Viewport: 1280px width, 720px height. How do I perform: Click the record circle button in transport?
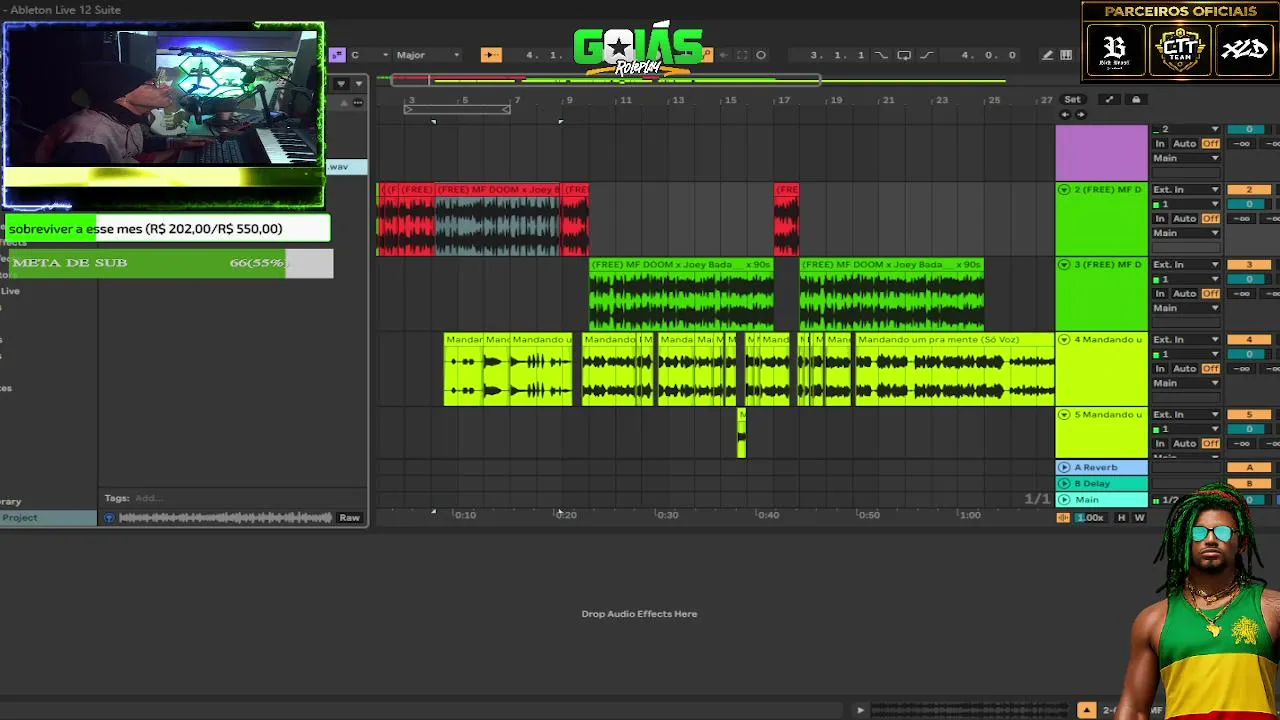click(761, 55)
